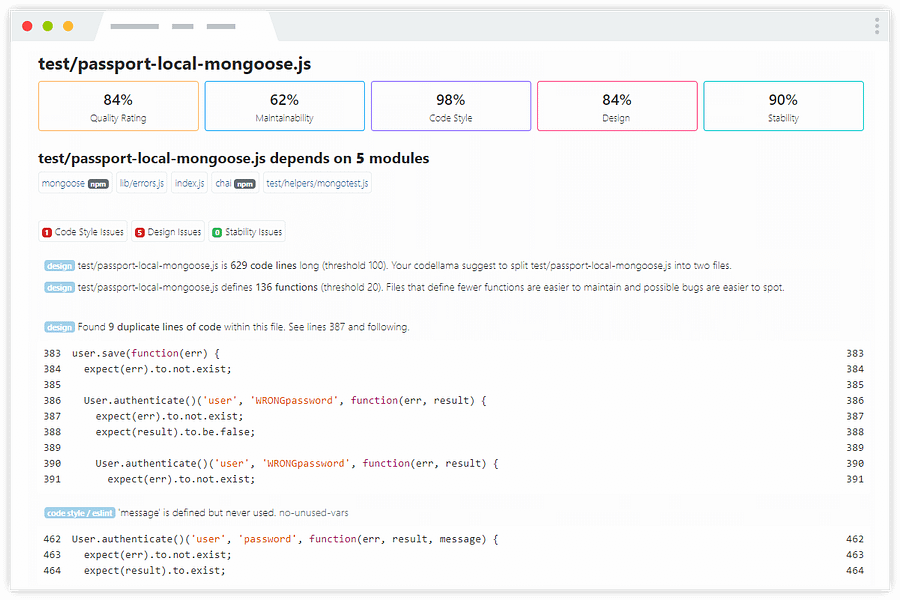Open test/helpers/mongotest.js module link
Screen dimensions: 900x600
317,183
